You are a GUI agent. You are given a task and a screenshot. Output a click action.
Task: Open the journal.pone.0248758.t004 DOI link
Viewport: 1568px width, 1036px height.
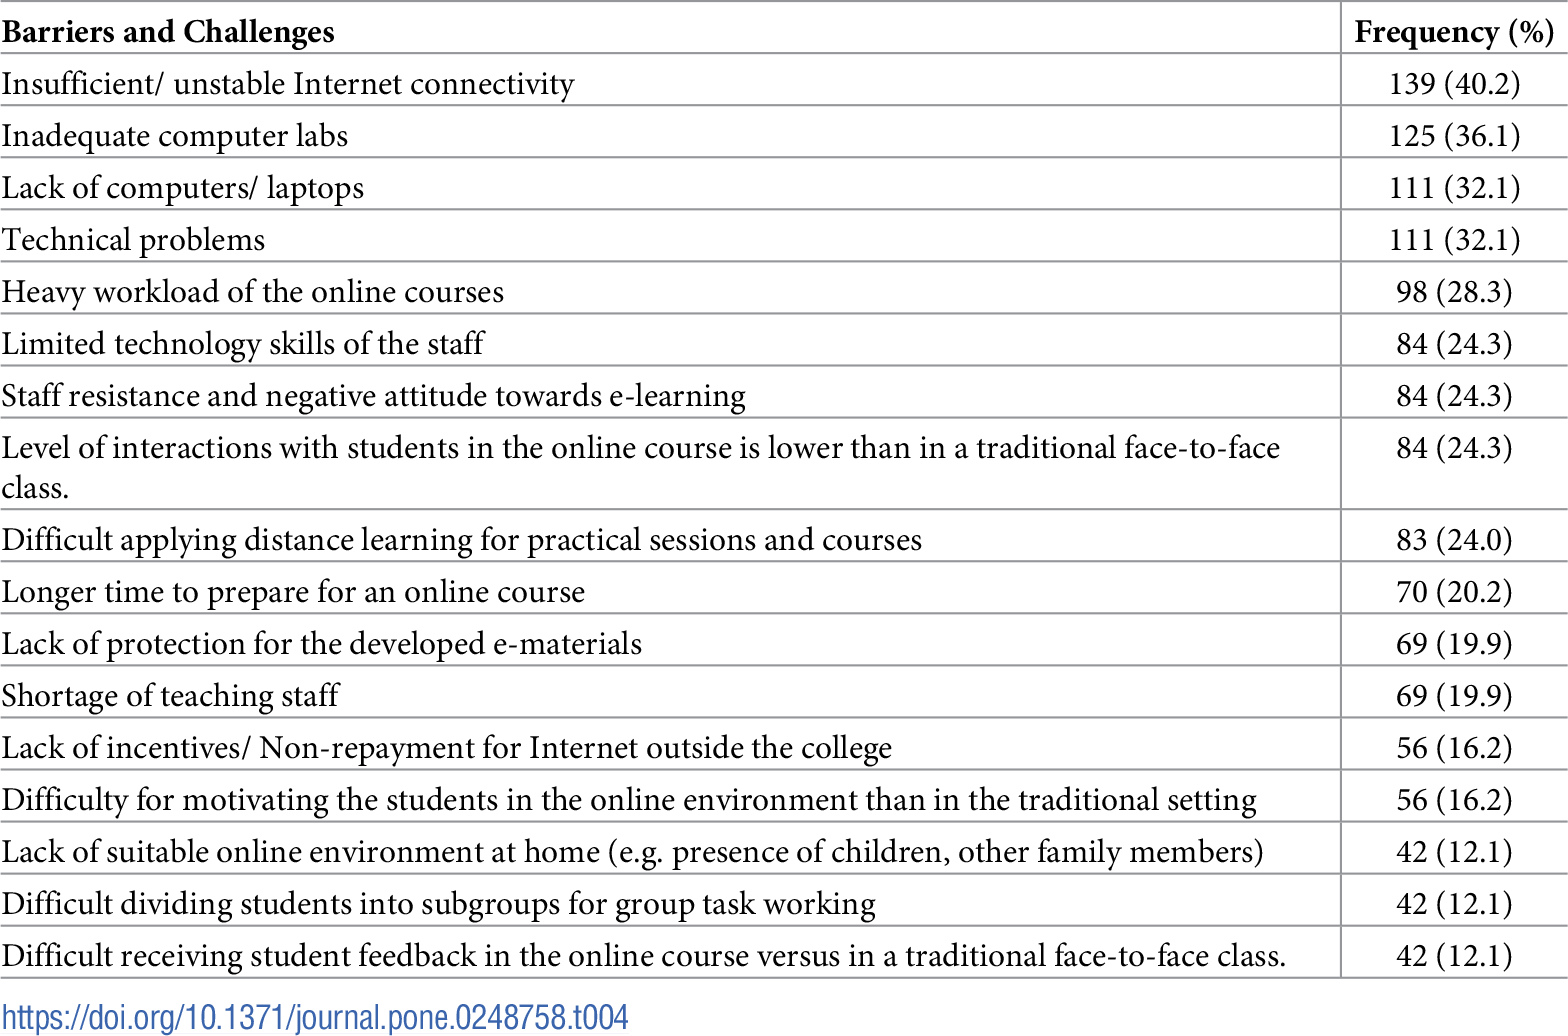tap(314, 1018)
